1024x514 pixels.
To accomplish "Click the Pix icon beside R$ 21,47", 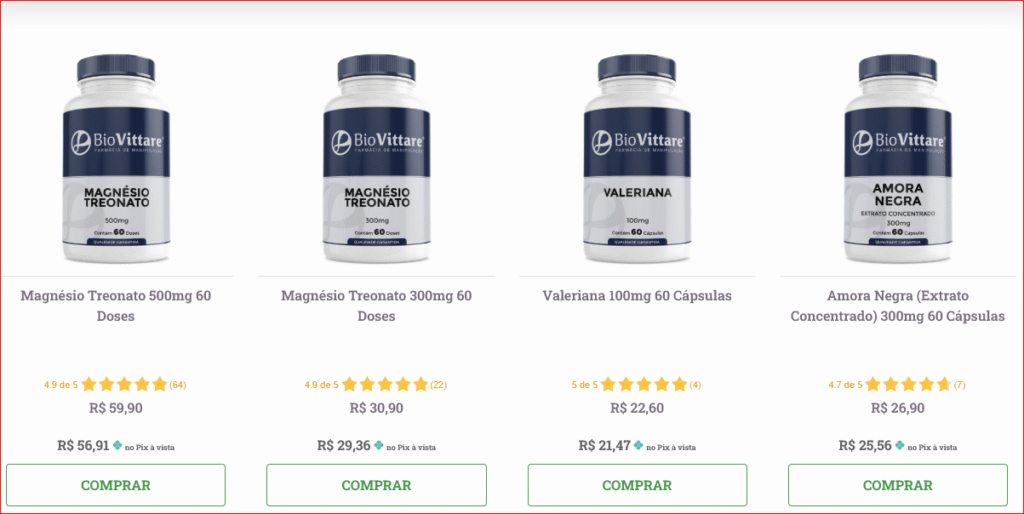I will point(639,445).
